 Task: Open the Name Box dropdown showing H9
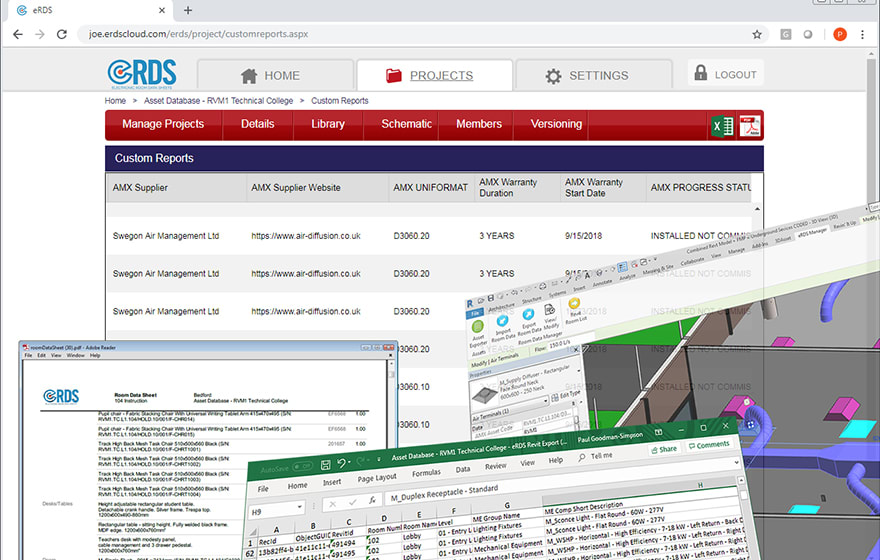(299, 507)
